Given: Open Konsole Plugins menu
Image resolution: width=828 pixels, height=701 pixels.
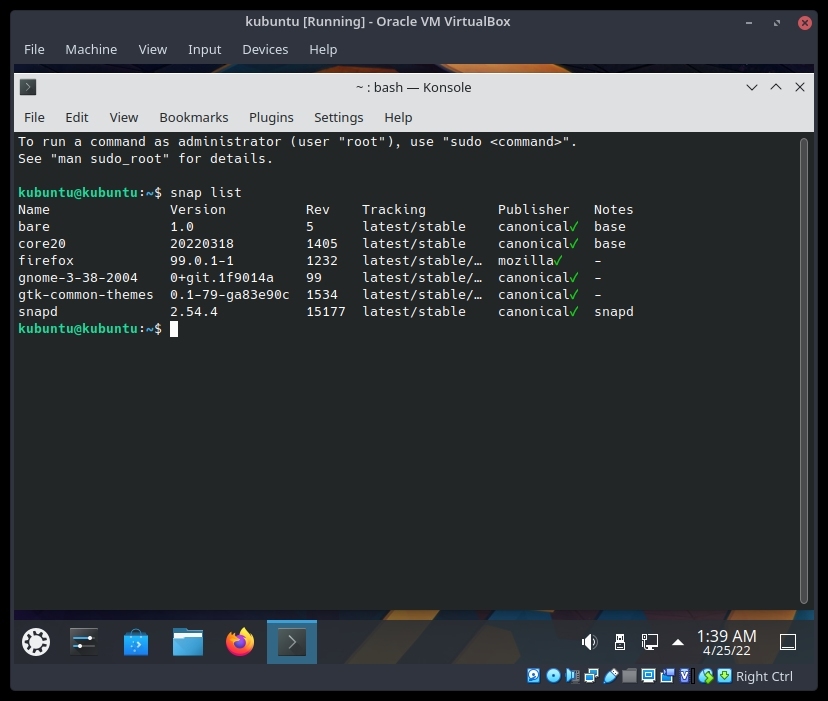Looking at the screenshot, I should 271,117.
